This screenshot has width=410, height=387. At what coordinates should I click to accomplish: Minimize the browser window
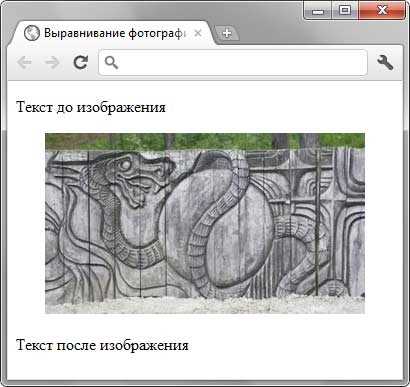(x=318, y=11)
